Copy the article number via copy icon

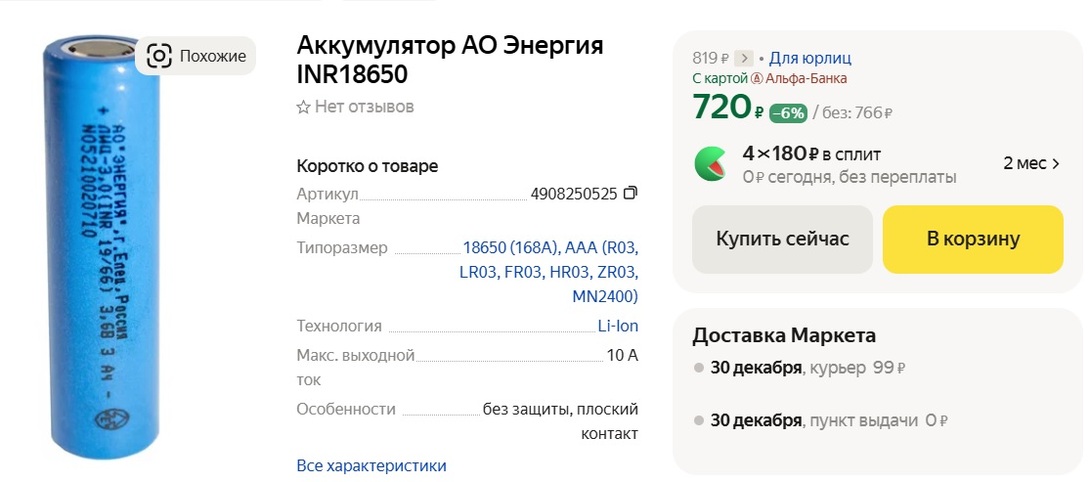coord(630,193)
